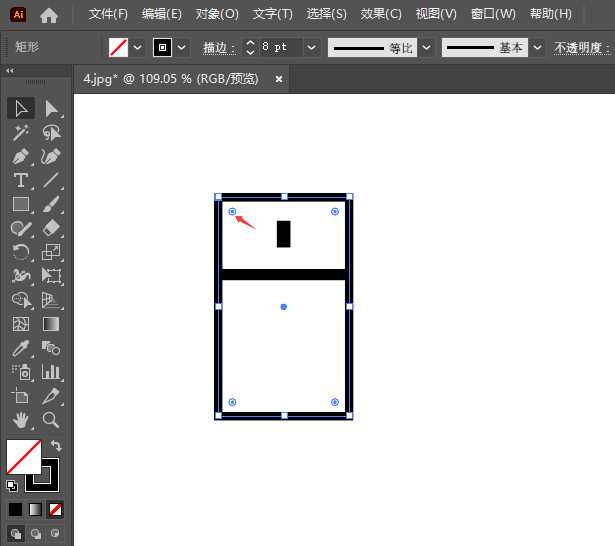Viewport: 615px width, 546px height.
Task: Select the Width/Warp tool
Action: (x=21, y=276)
